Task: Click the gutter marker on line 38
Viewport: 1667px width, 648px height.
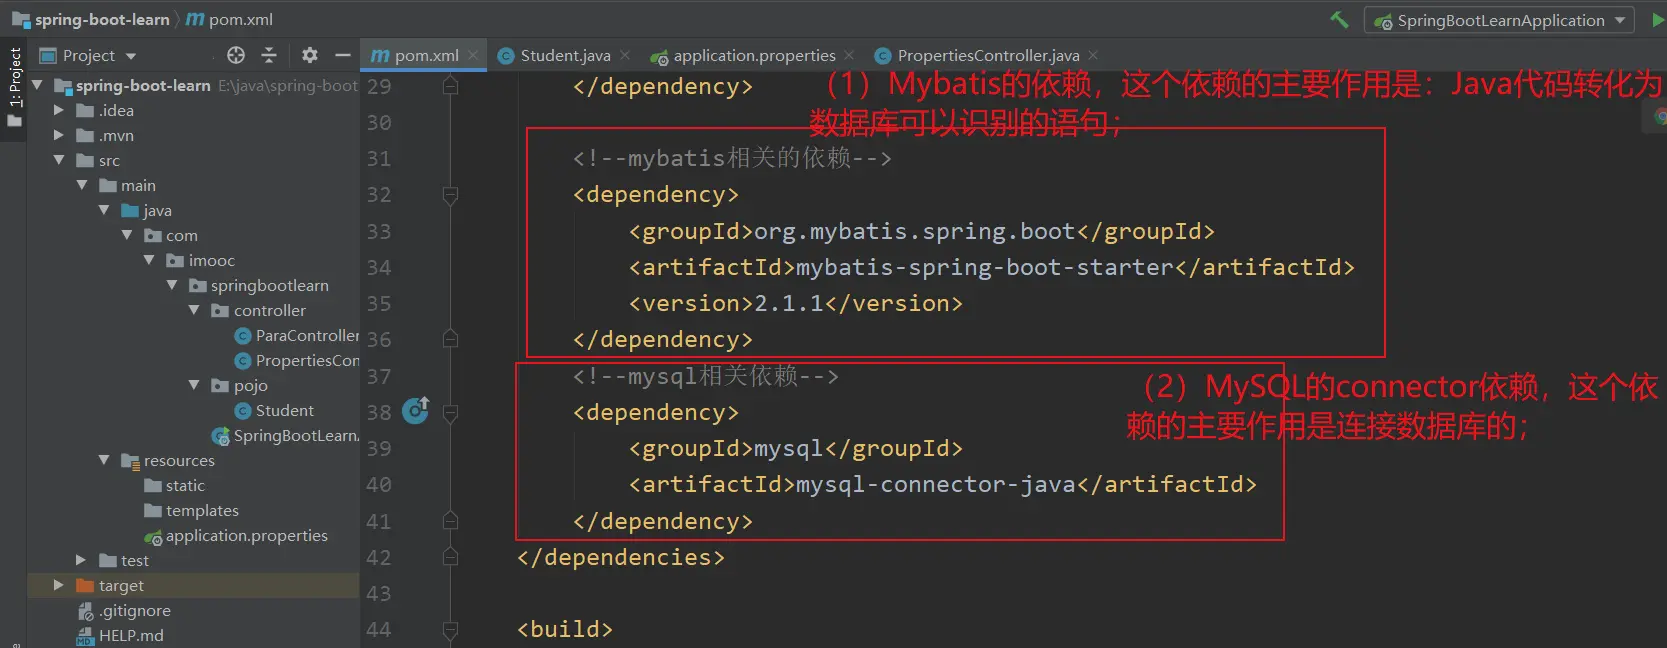Action: tap(415, 411)
